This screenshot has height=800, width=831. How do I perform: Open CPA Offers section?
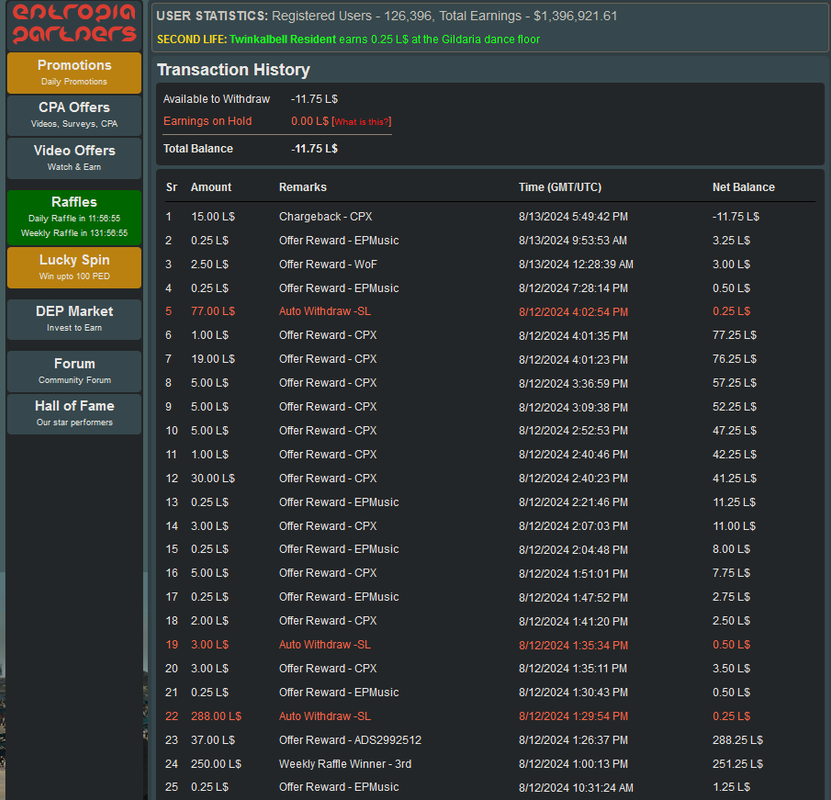click(x=74, y=115)
